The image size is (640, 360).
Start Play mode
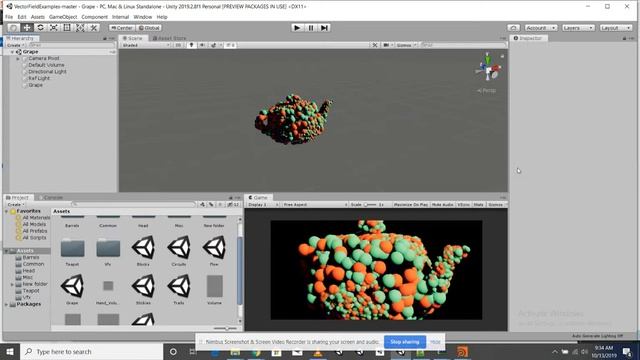297,27
